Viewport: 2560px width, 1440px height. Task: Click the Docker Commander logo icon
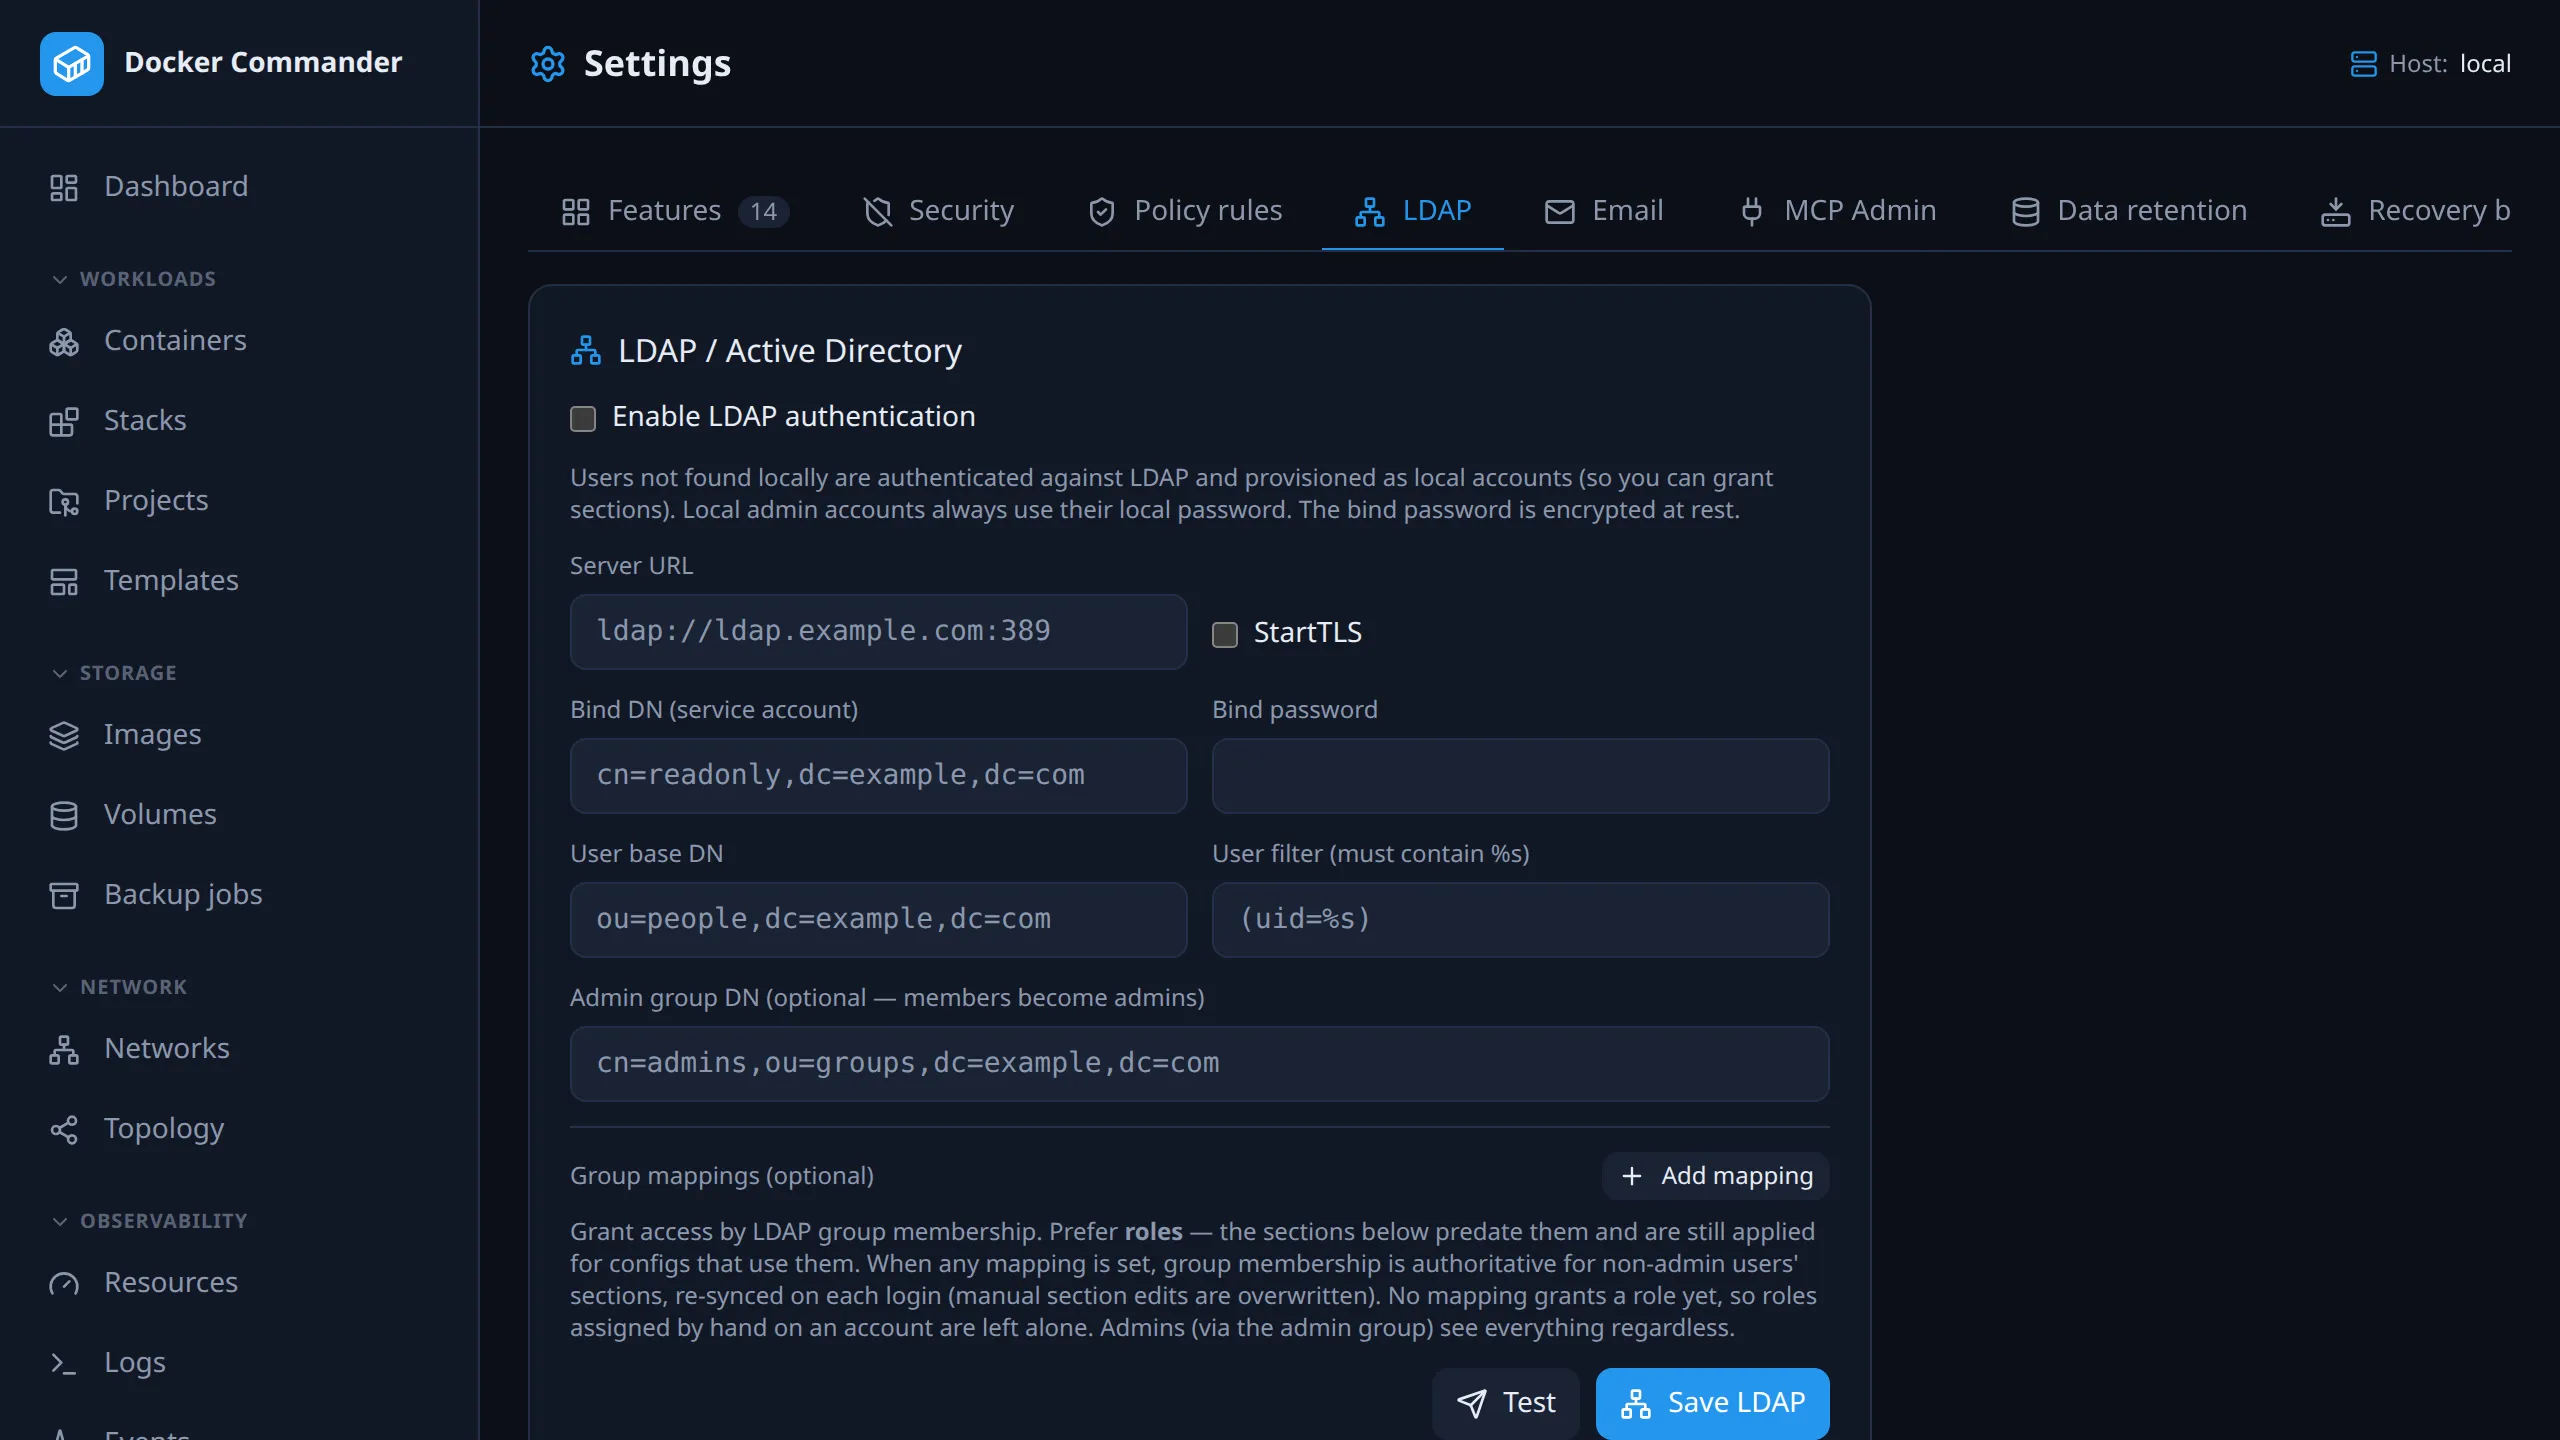coord(71,63)
